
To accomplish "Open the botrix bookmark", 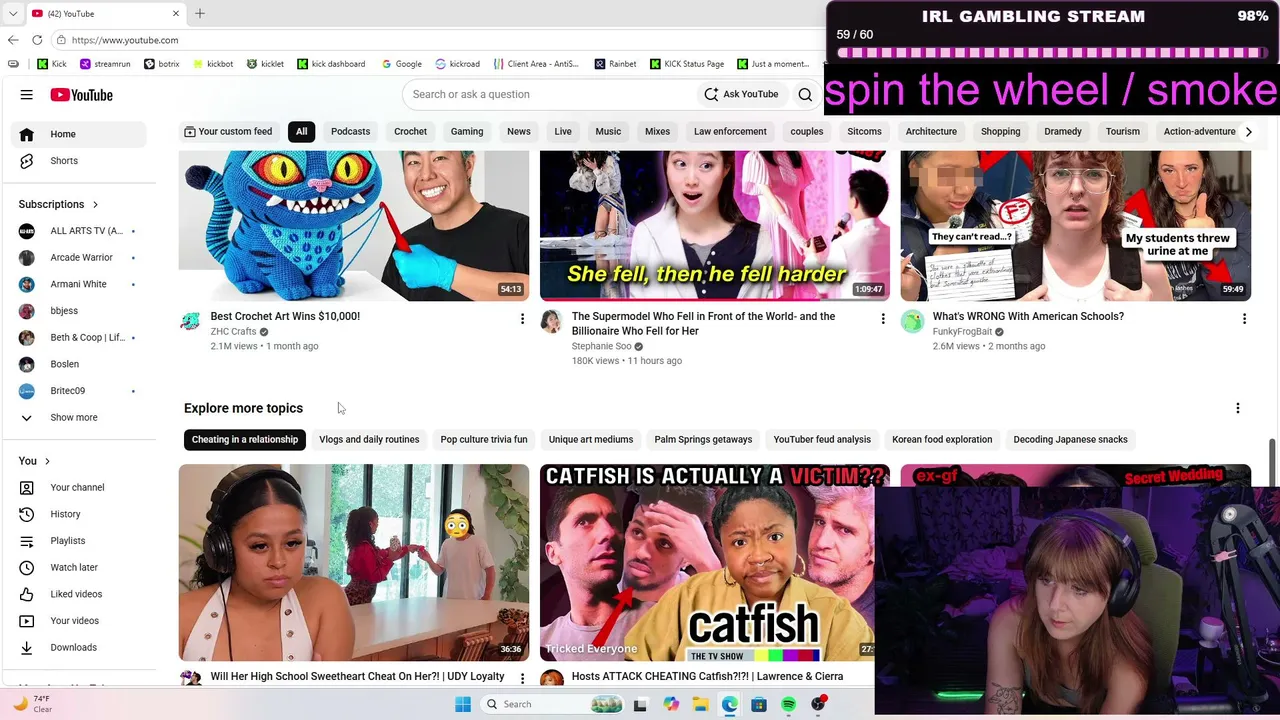I will (x=162, y=64).
